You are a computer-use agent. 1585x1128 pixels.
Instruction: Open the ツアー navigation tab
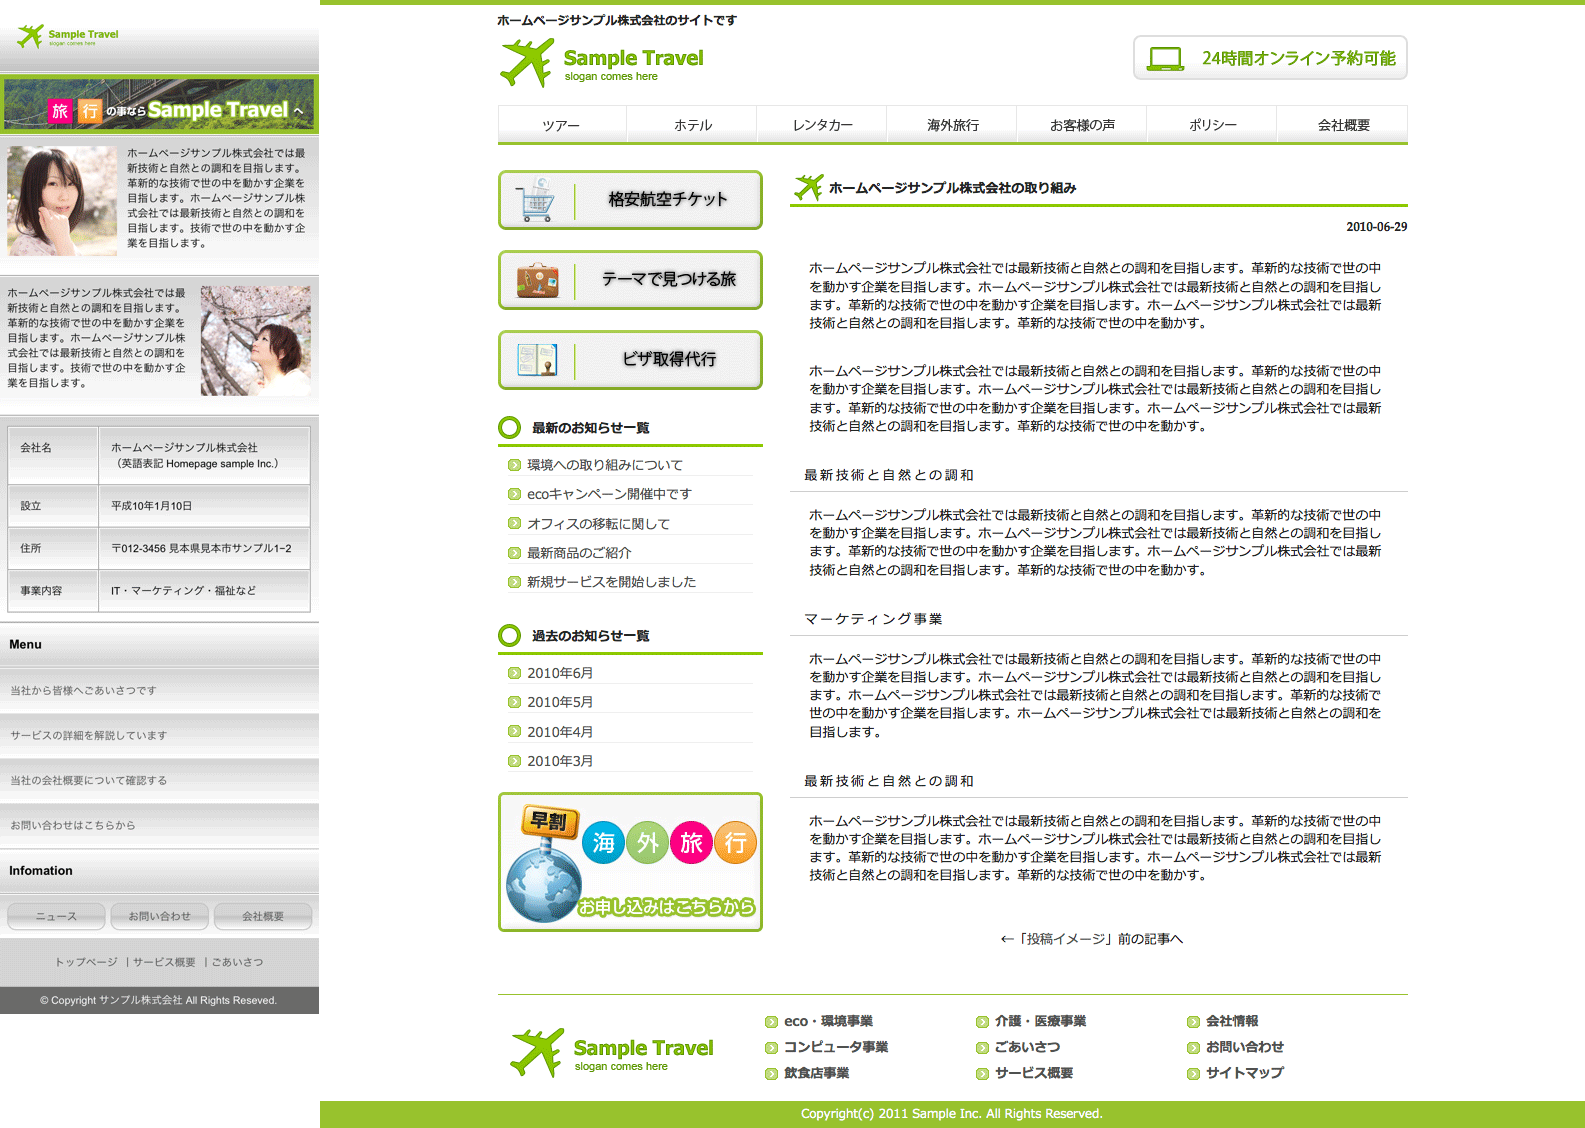[561, 125]
